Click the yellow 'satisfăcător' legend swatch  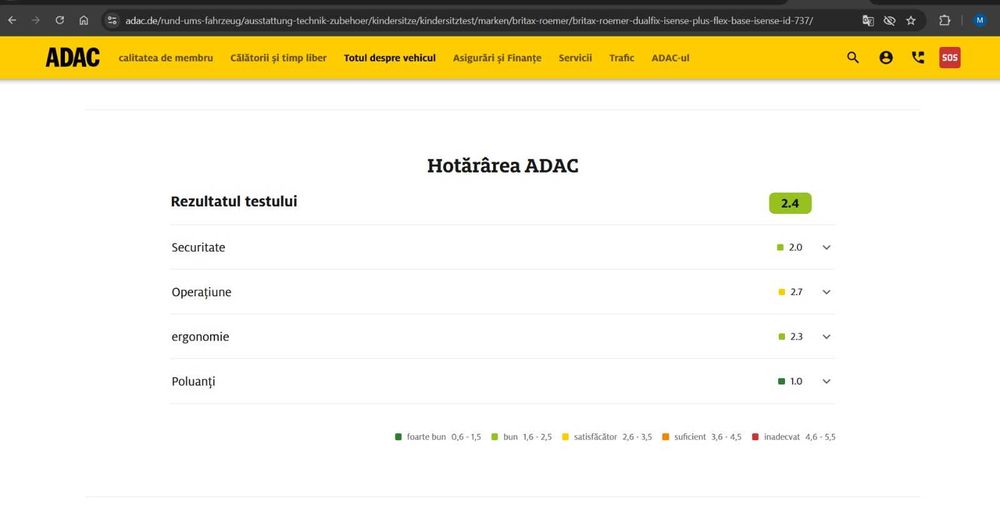click(565, 437)
